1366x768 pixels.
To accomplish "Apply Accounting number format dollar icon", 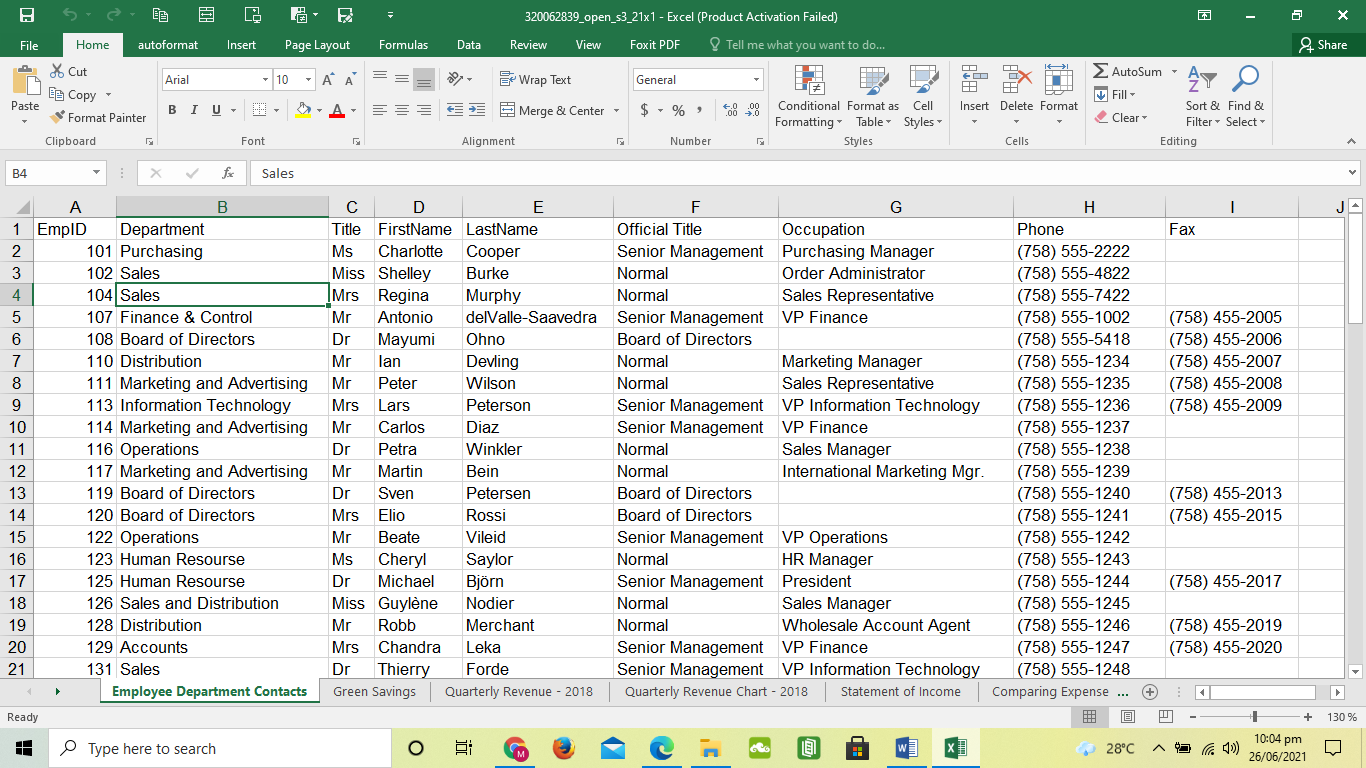I will (x=645, y=110).
